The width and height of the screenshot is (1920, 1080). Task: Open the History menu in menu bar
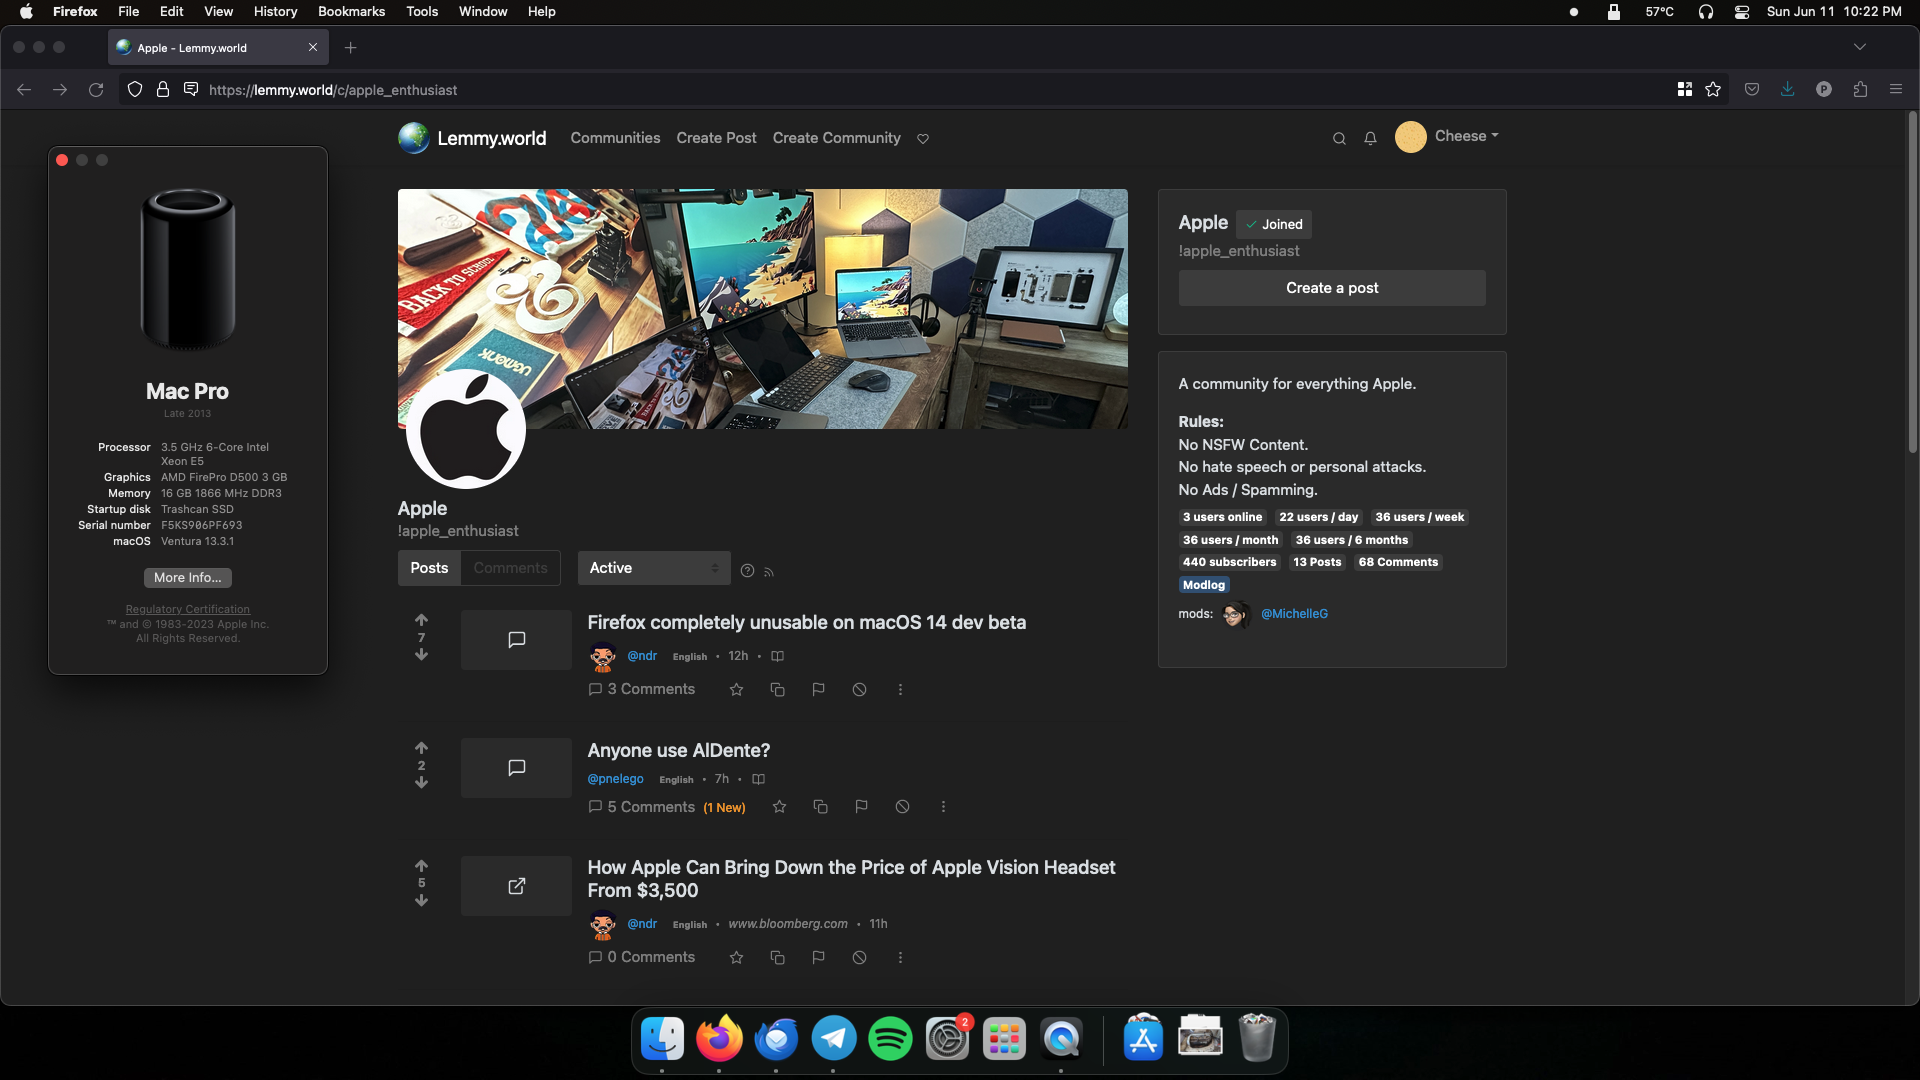(275, 12)
